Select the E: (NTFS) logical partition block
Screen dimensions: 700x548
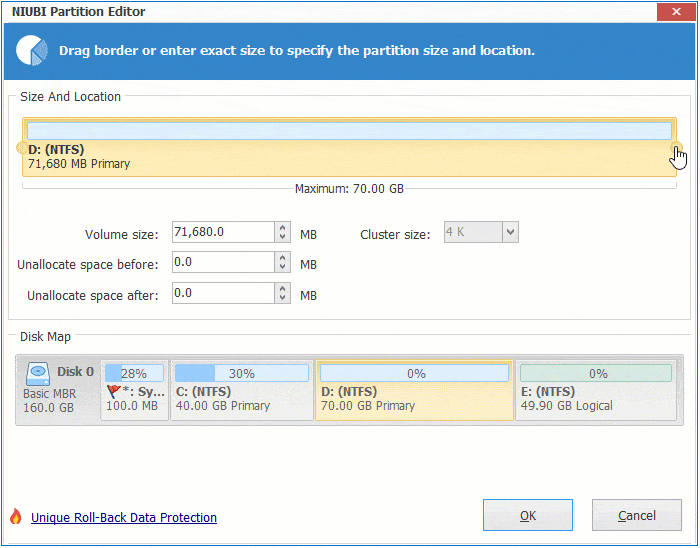(x=597, y=390)
